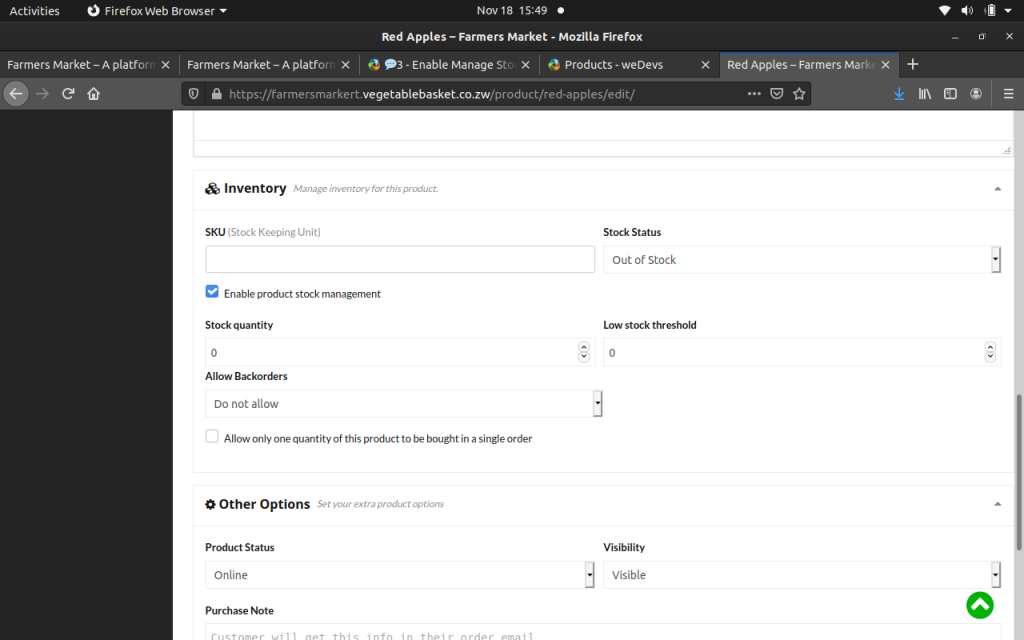Click the Save to Pocket icon
This screenshot has width=1024, height=640.
pyautogui.click(x=777, y=94)
